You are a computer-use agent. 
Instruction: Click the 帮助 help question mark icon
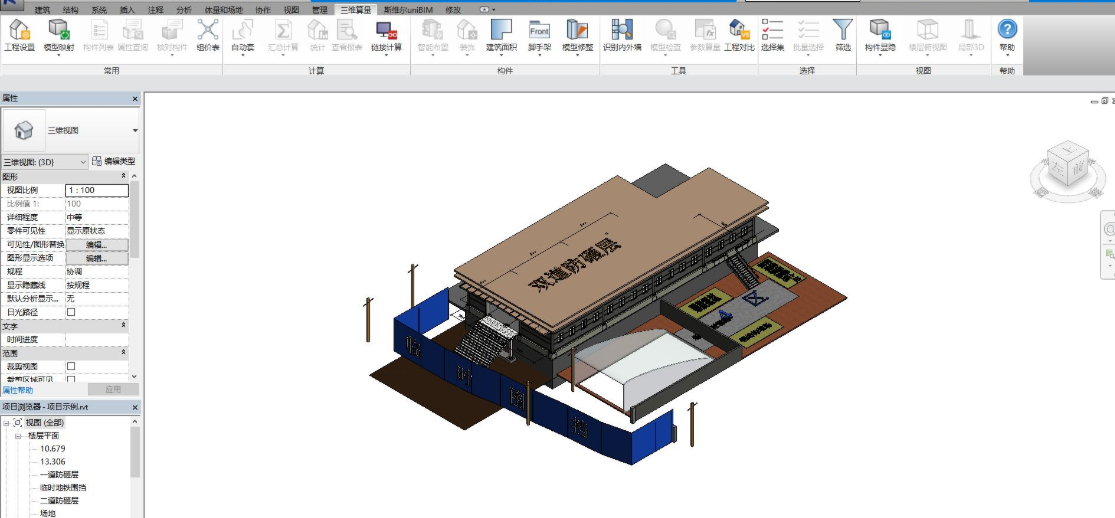coord(1007,30)
